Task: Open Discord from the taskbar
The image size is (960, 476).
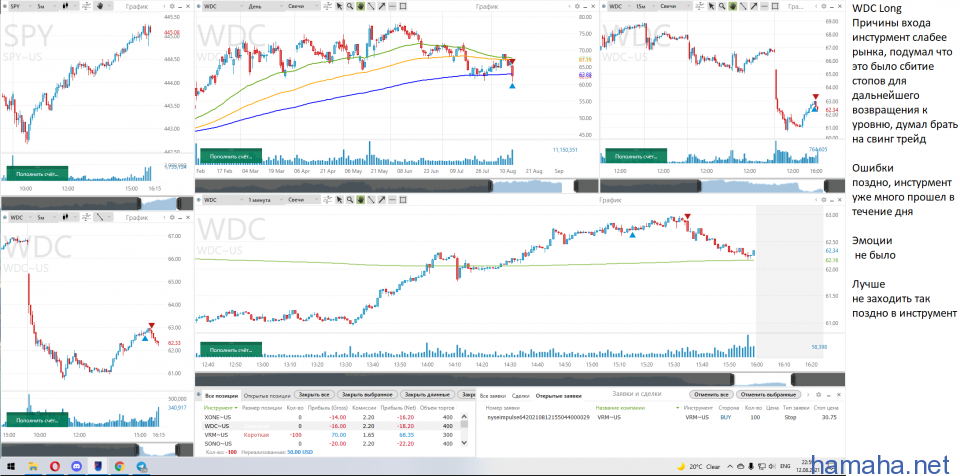Action: (x=75, y=466)
